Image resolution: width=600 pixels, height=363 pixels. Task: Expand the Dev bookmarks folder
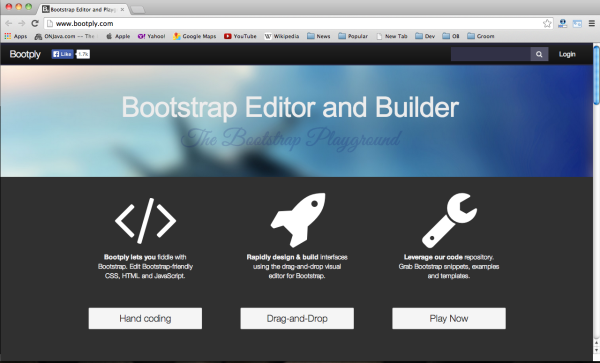click(x=425, y=36)
